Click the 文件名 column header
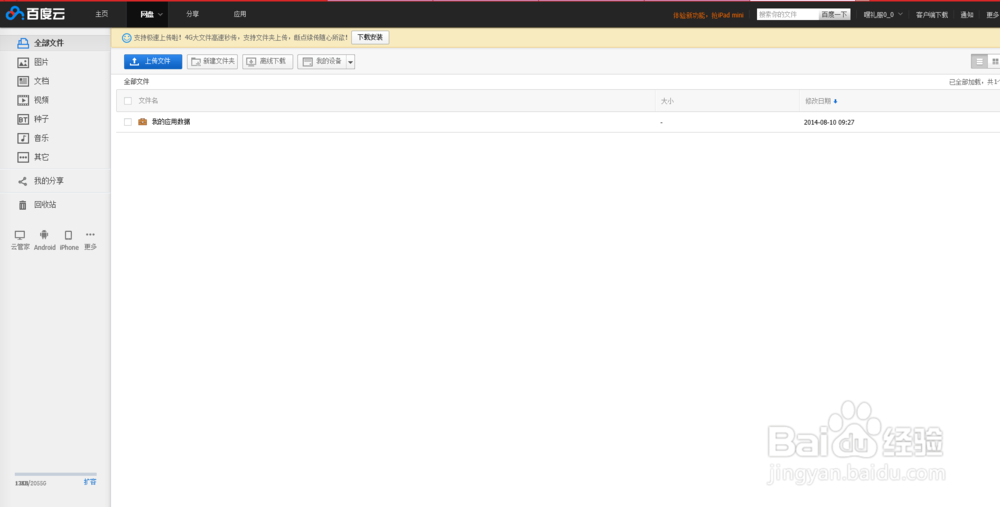 pos(148,101)
